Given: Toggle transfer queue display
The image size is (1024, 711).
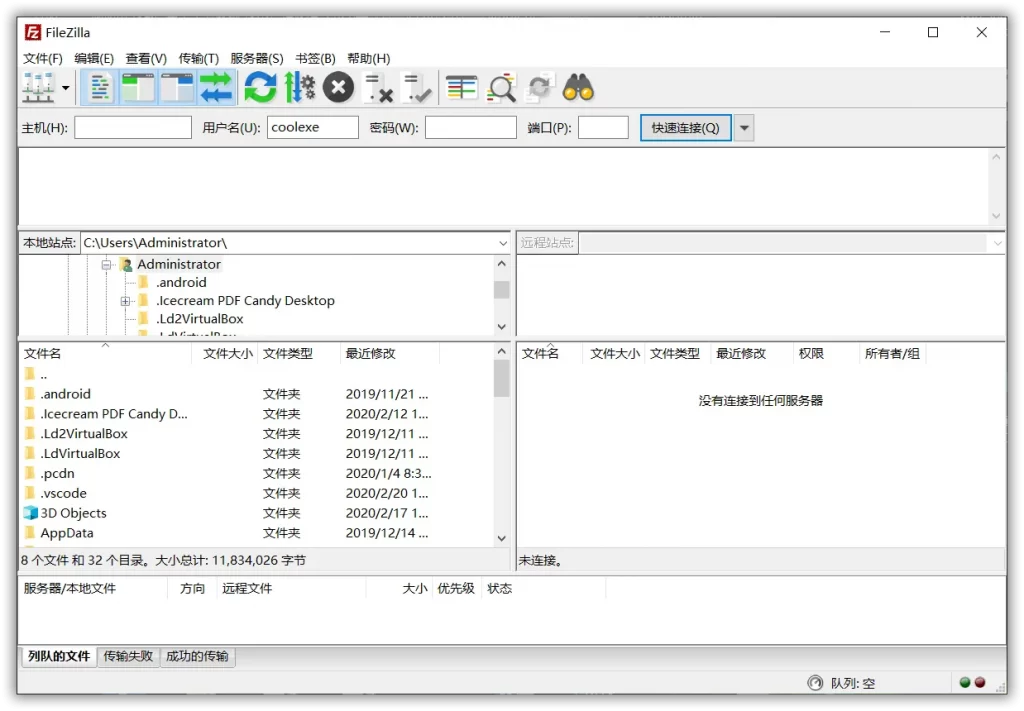Looking at the screenshot, I should (x=216, y=87).
